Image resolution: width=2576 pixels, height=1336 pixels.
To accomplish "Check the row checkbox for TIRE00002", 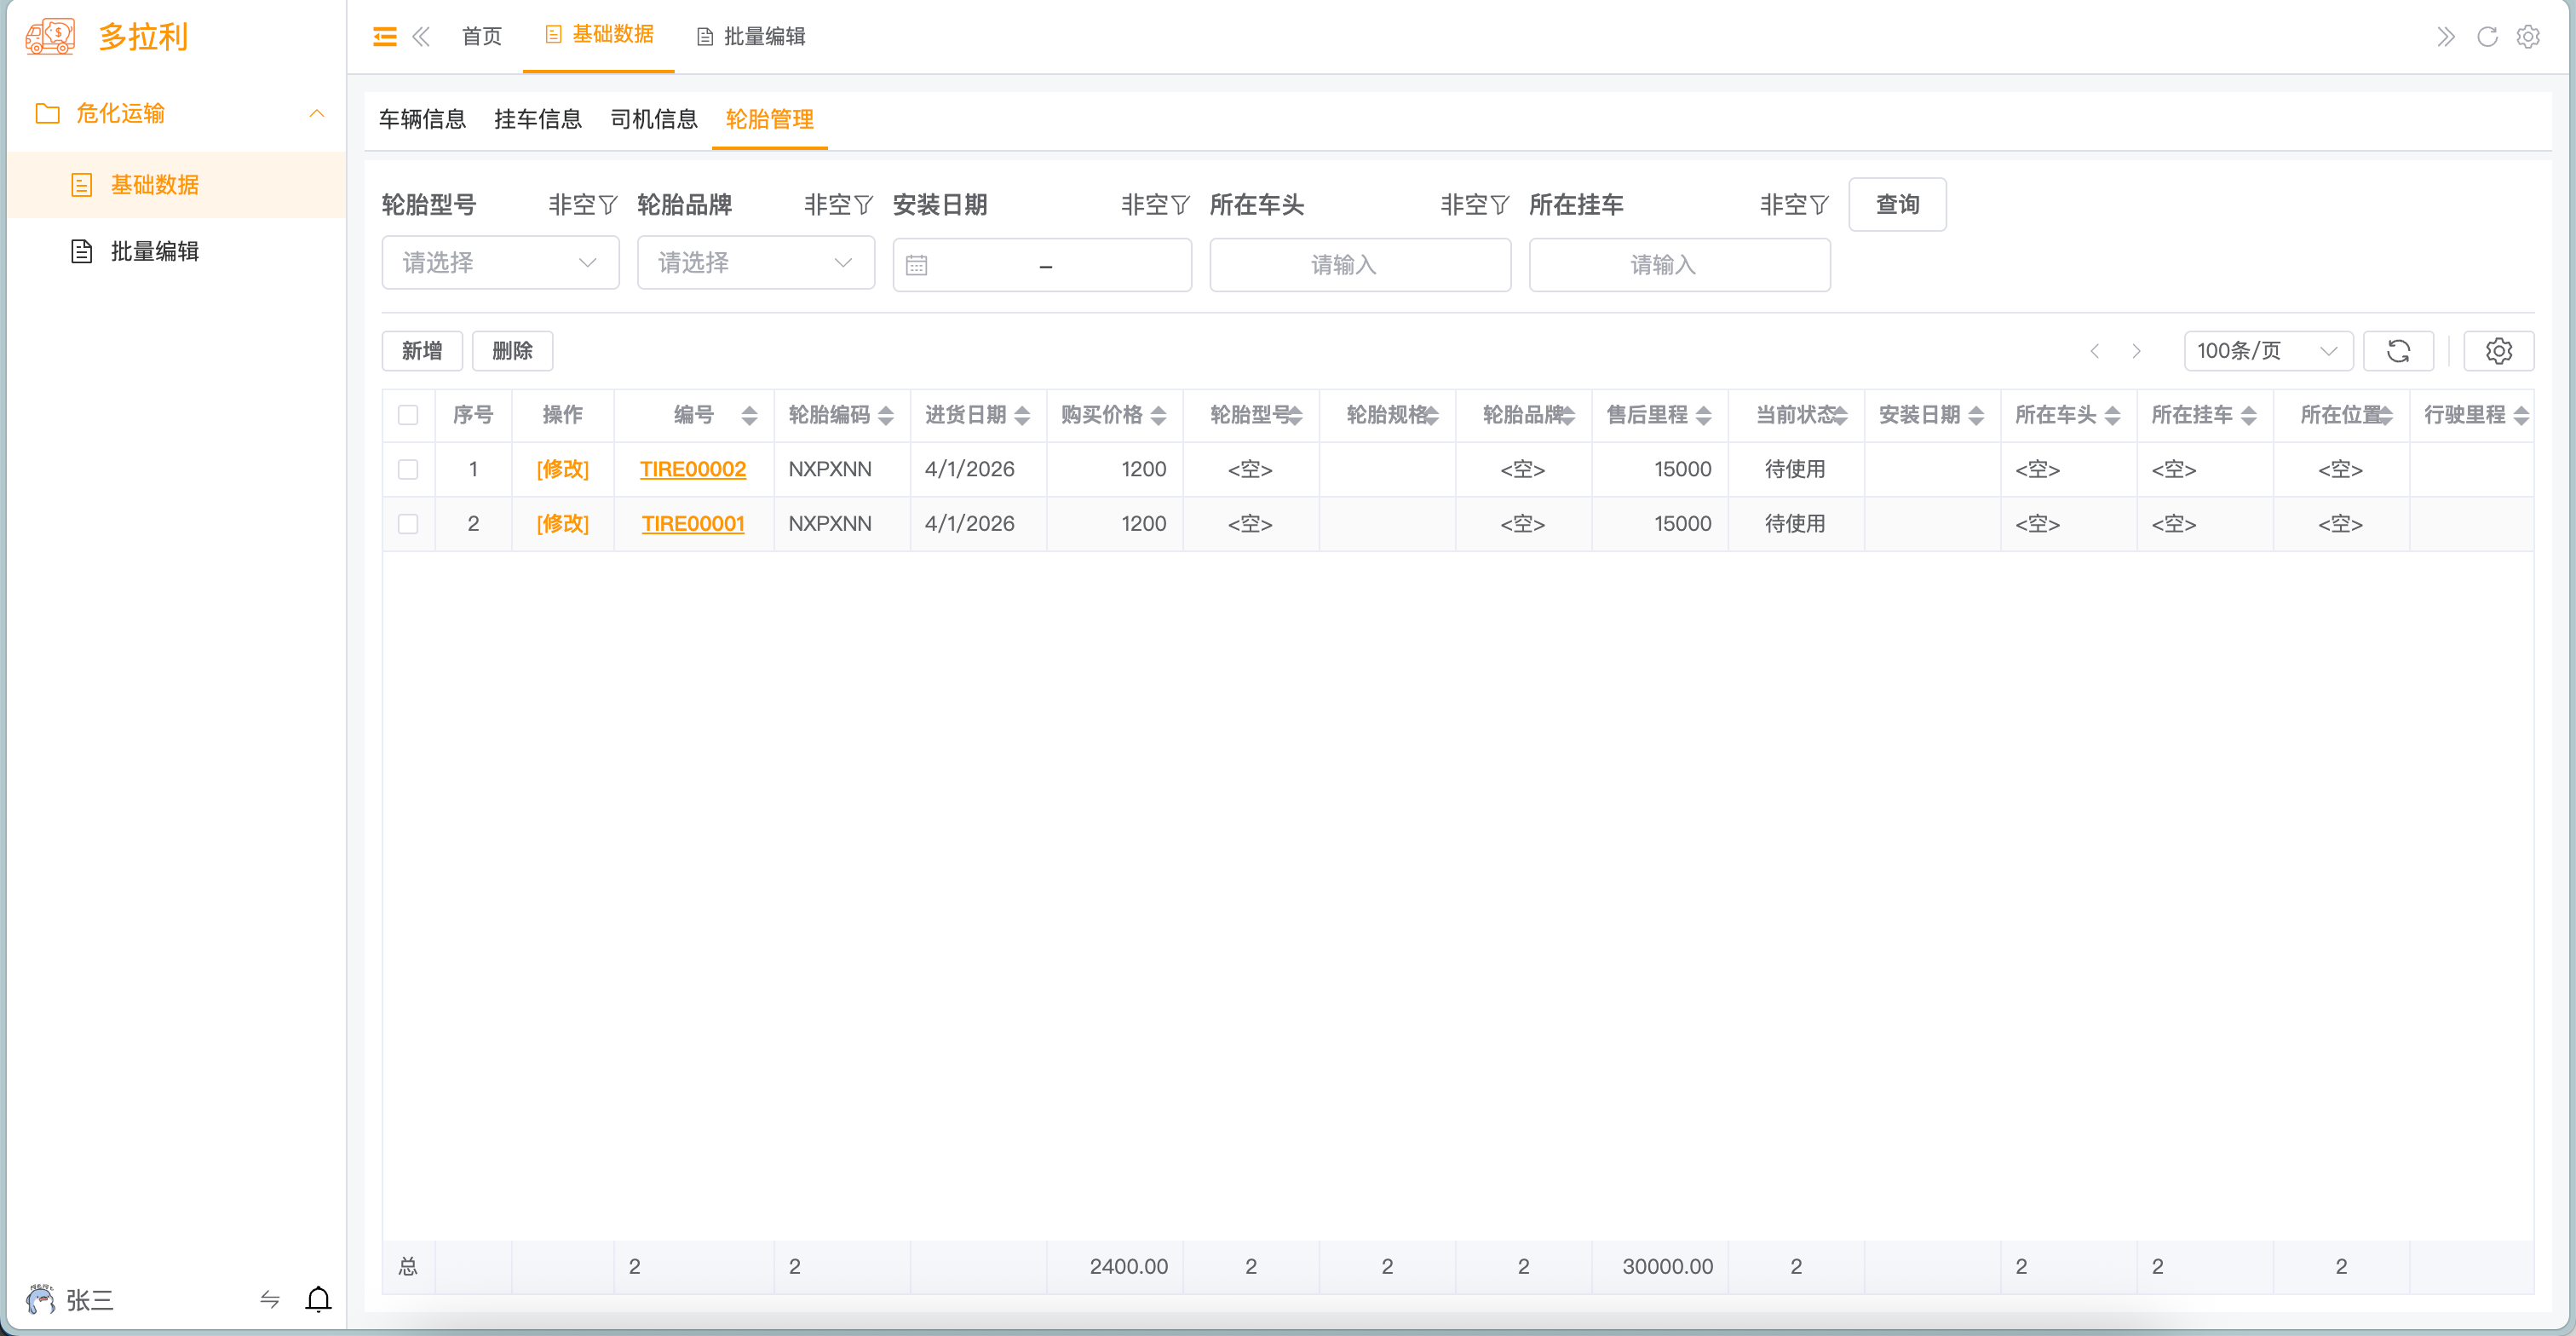I will 408,469.
